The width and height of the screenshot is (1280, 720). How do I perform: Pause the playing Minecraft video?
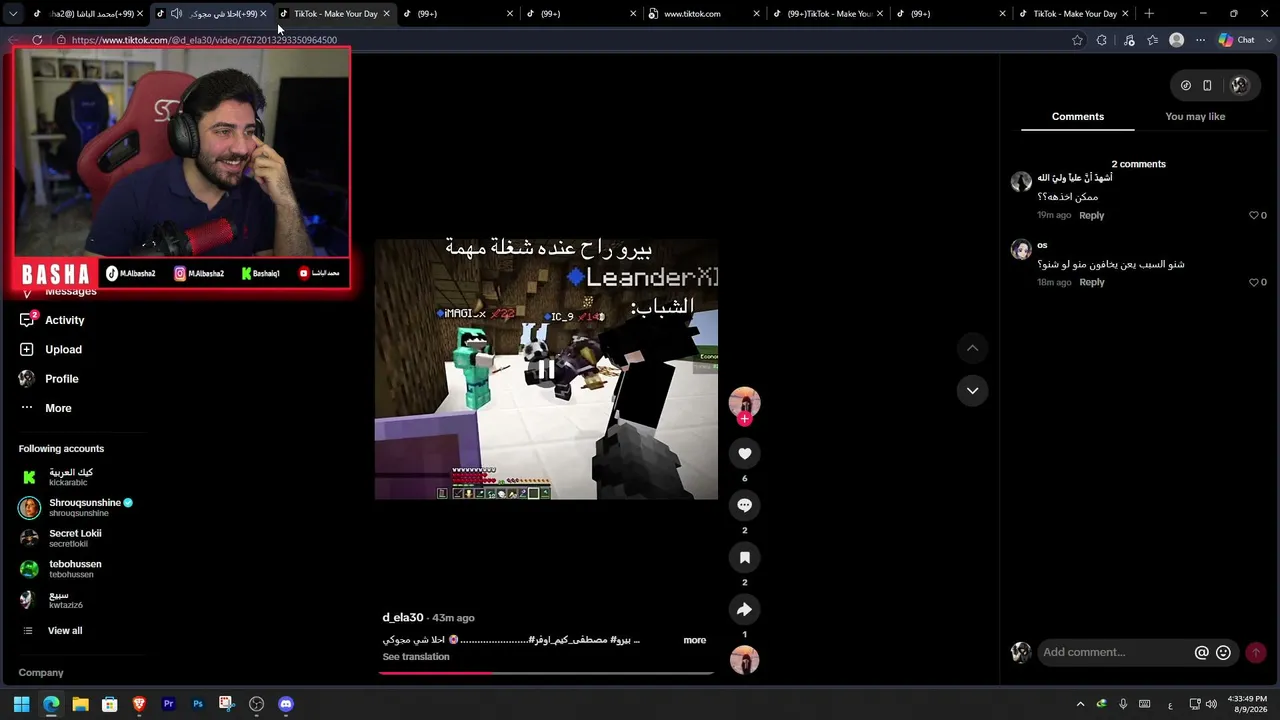(546, 370)
